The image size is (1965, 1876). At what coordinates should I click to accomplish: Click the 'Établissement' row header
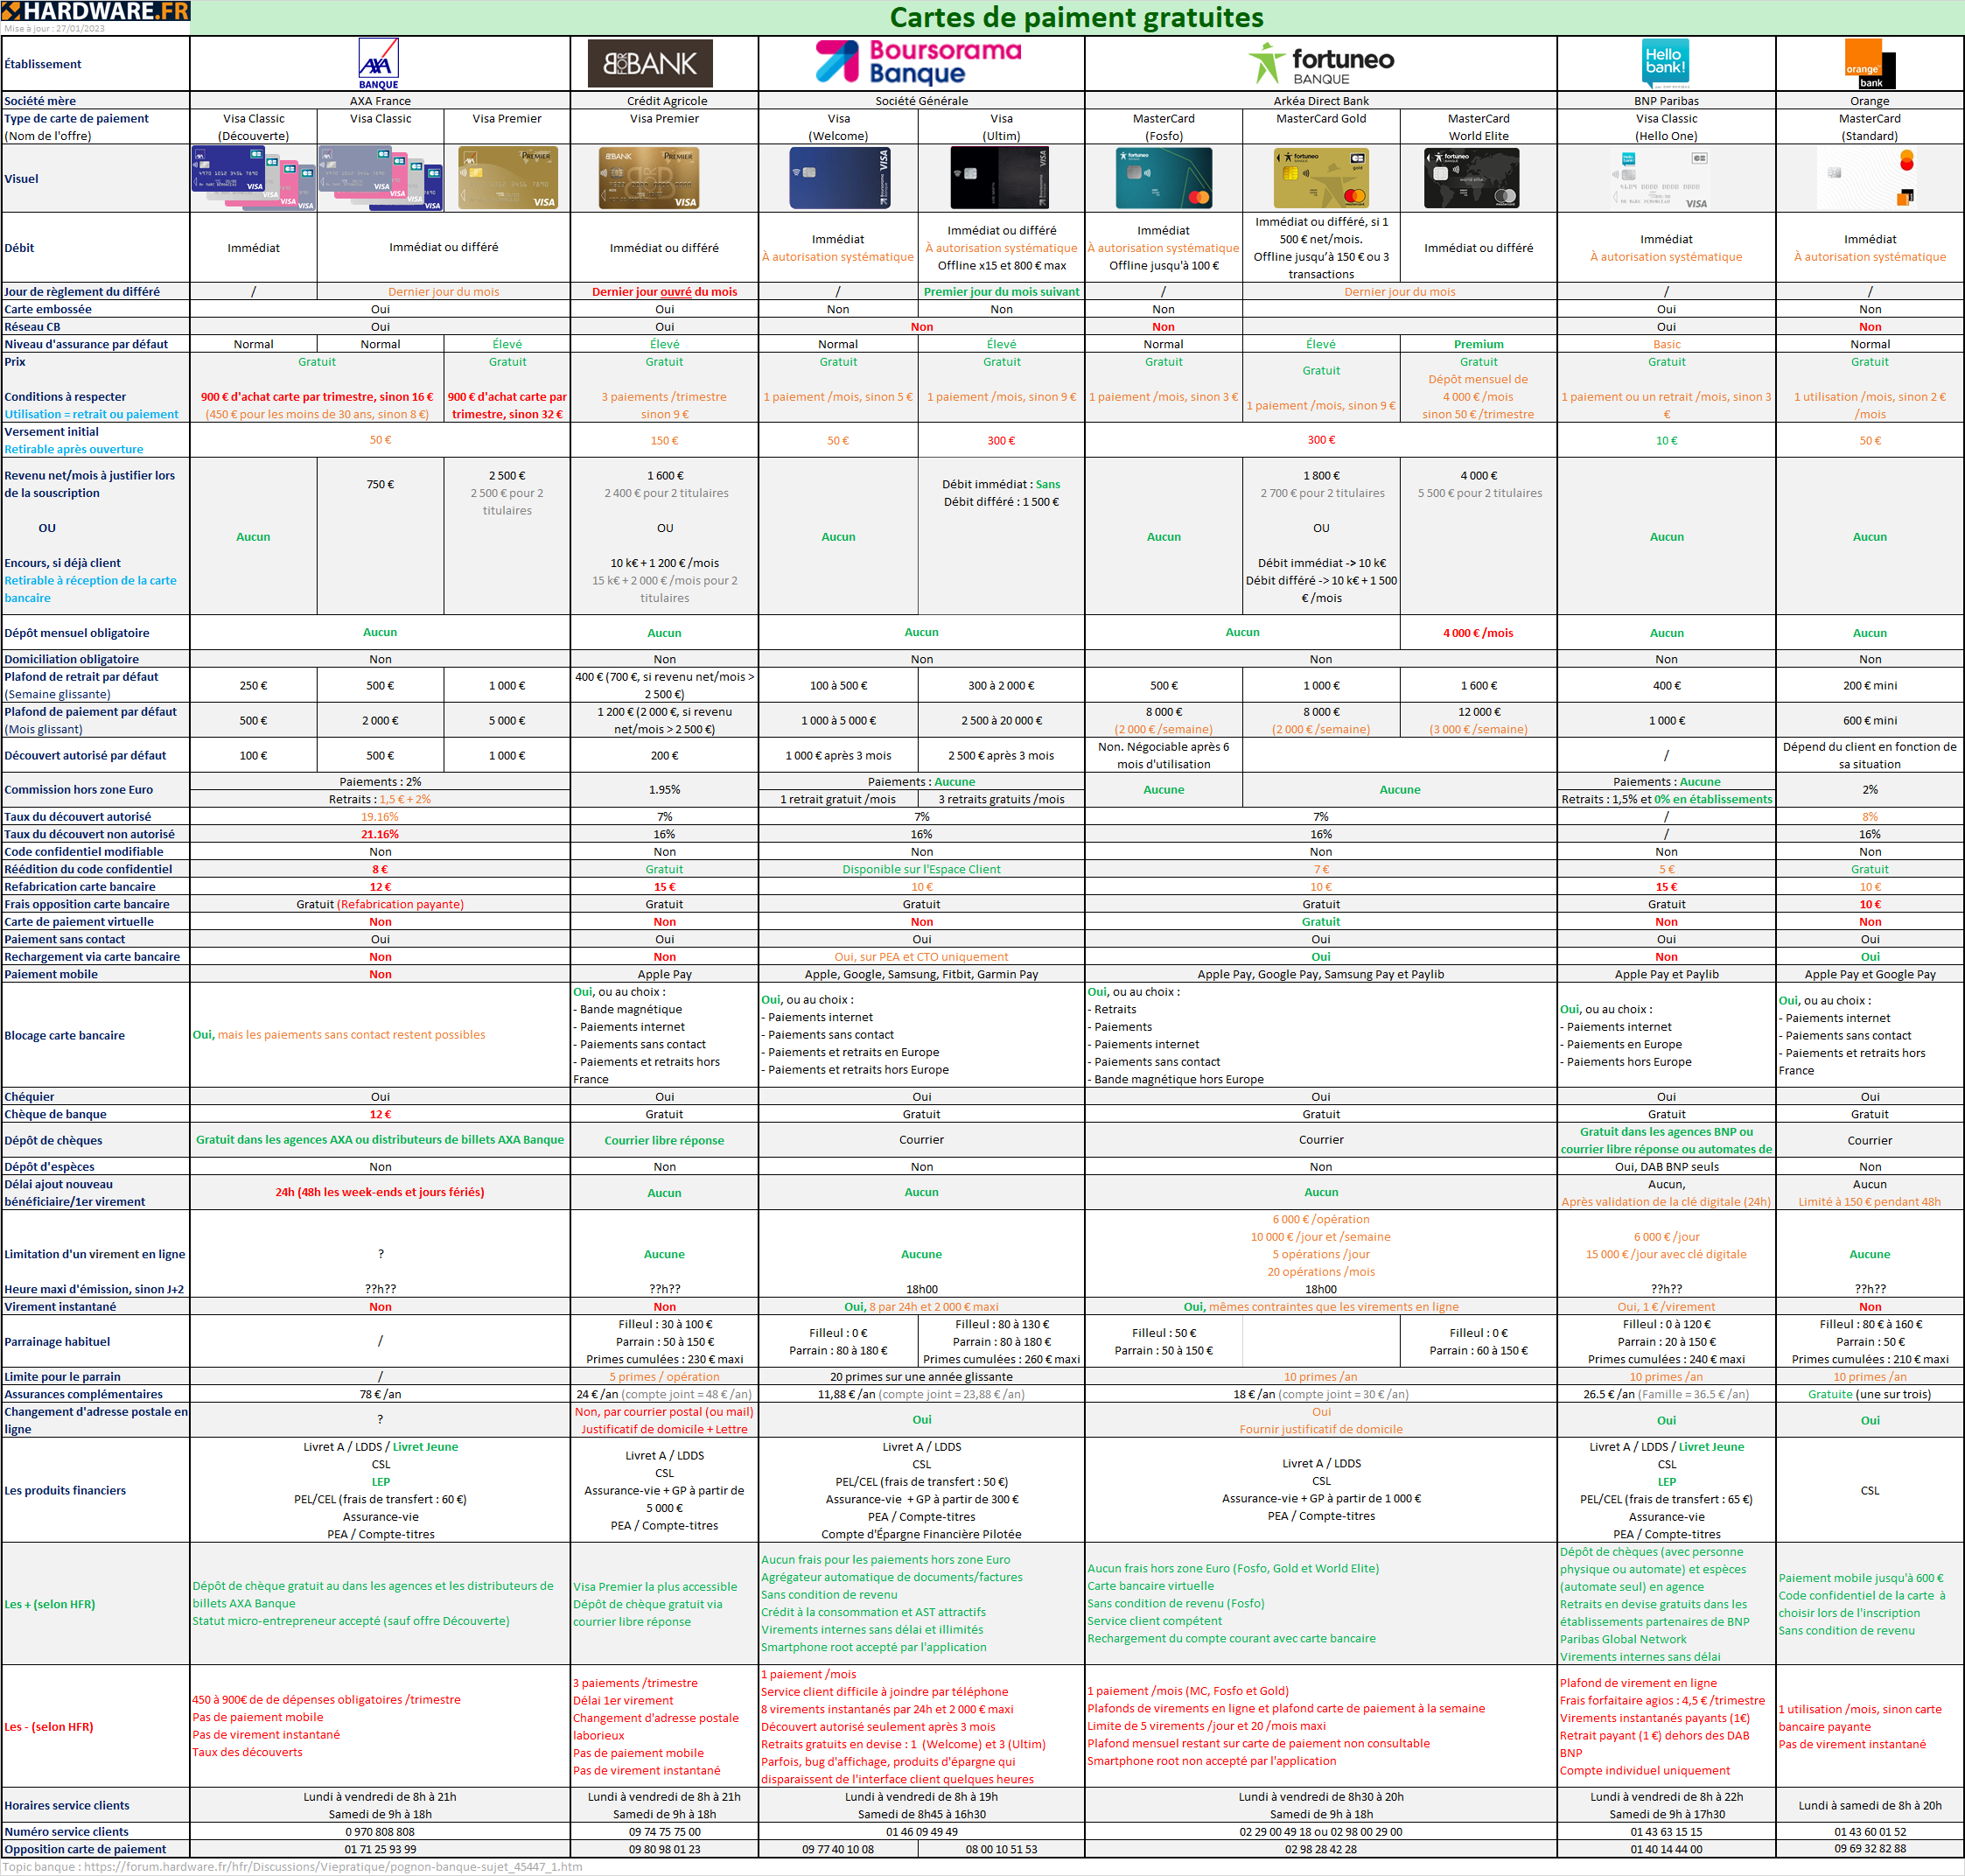tap(43, 64)
